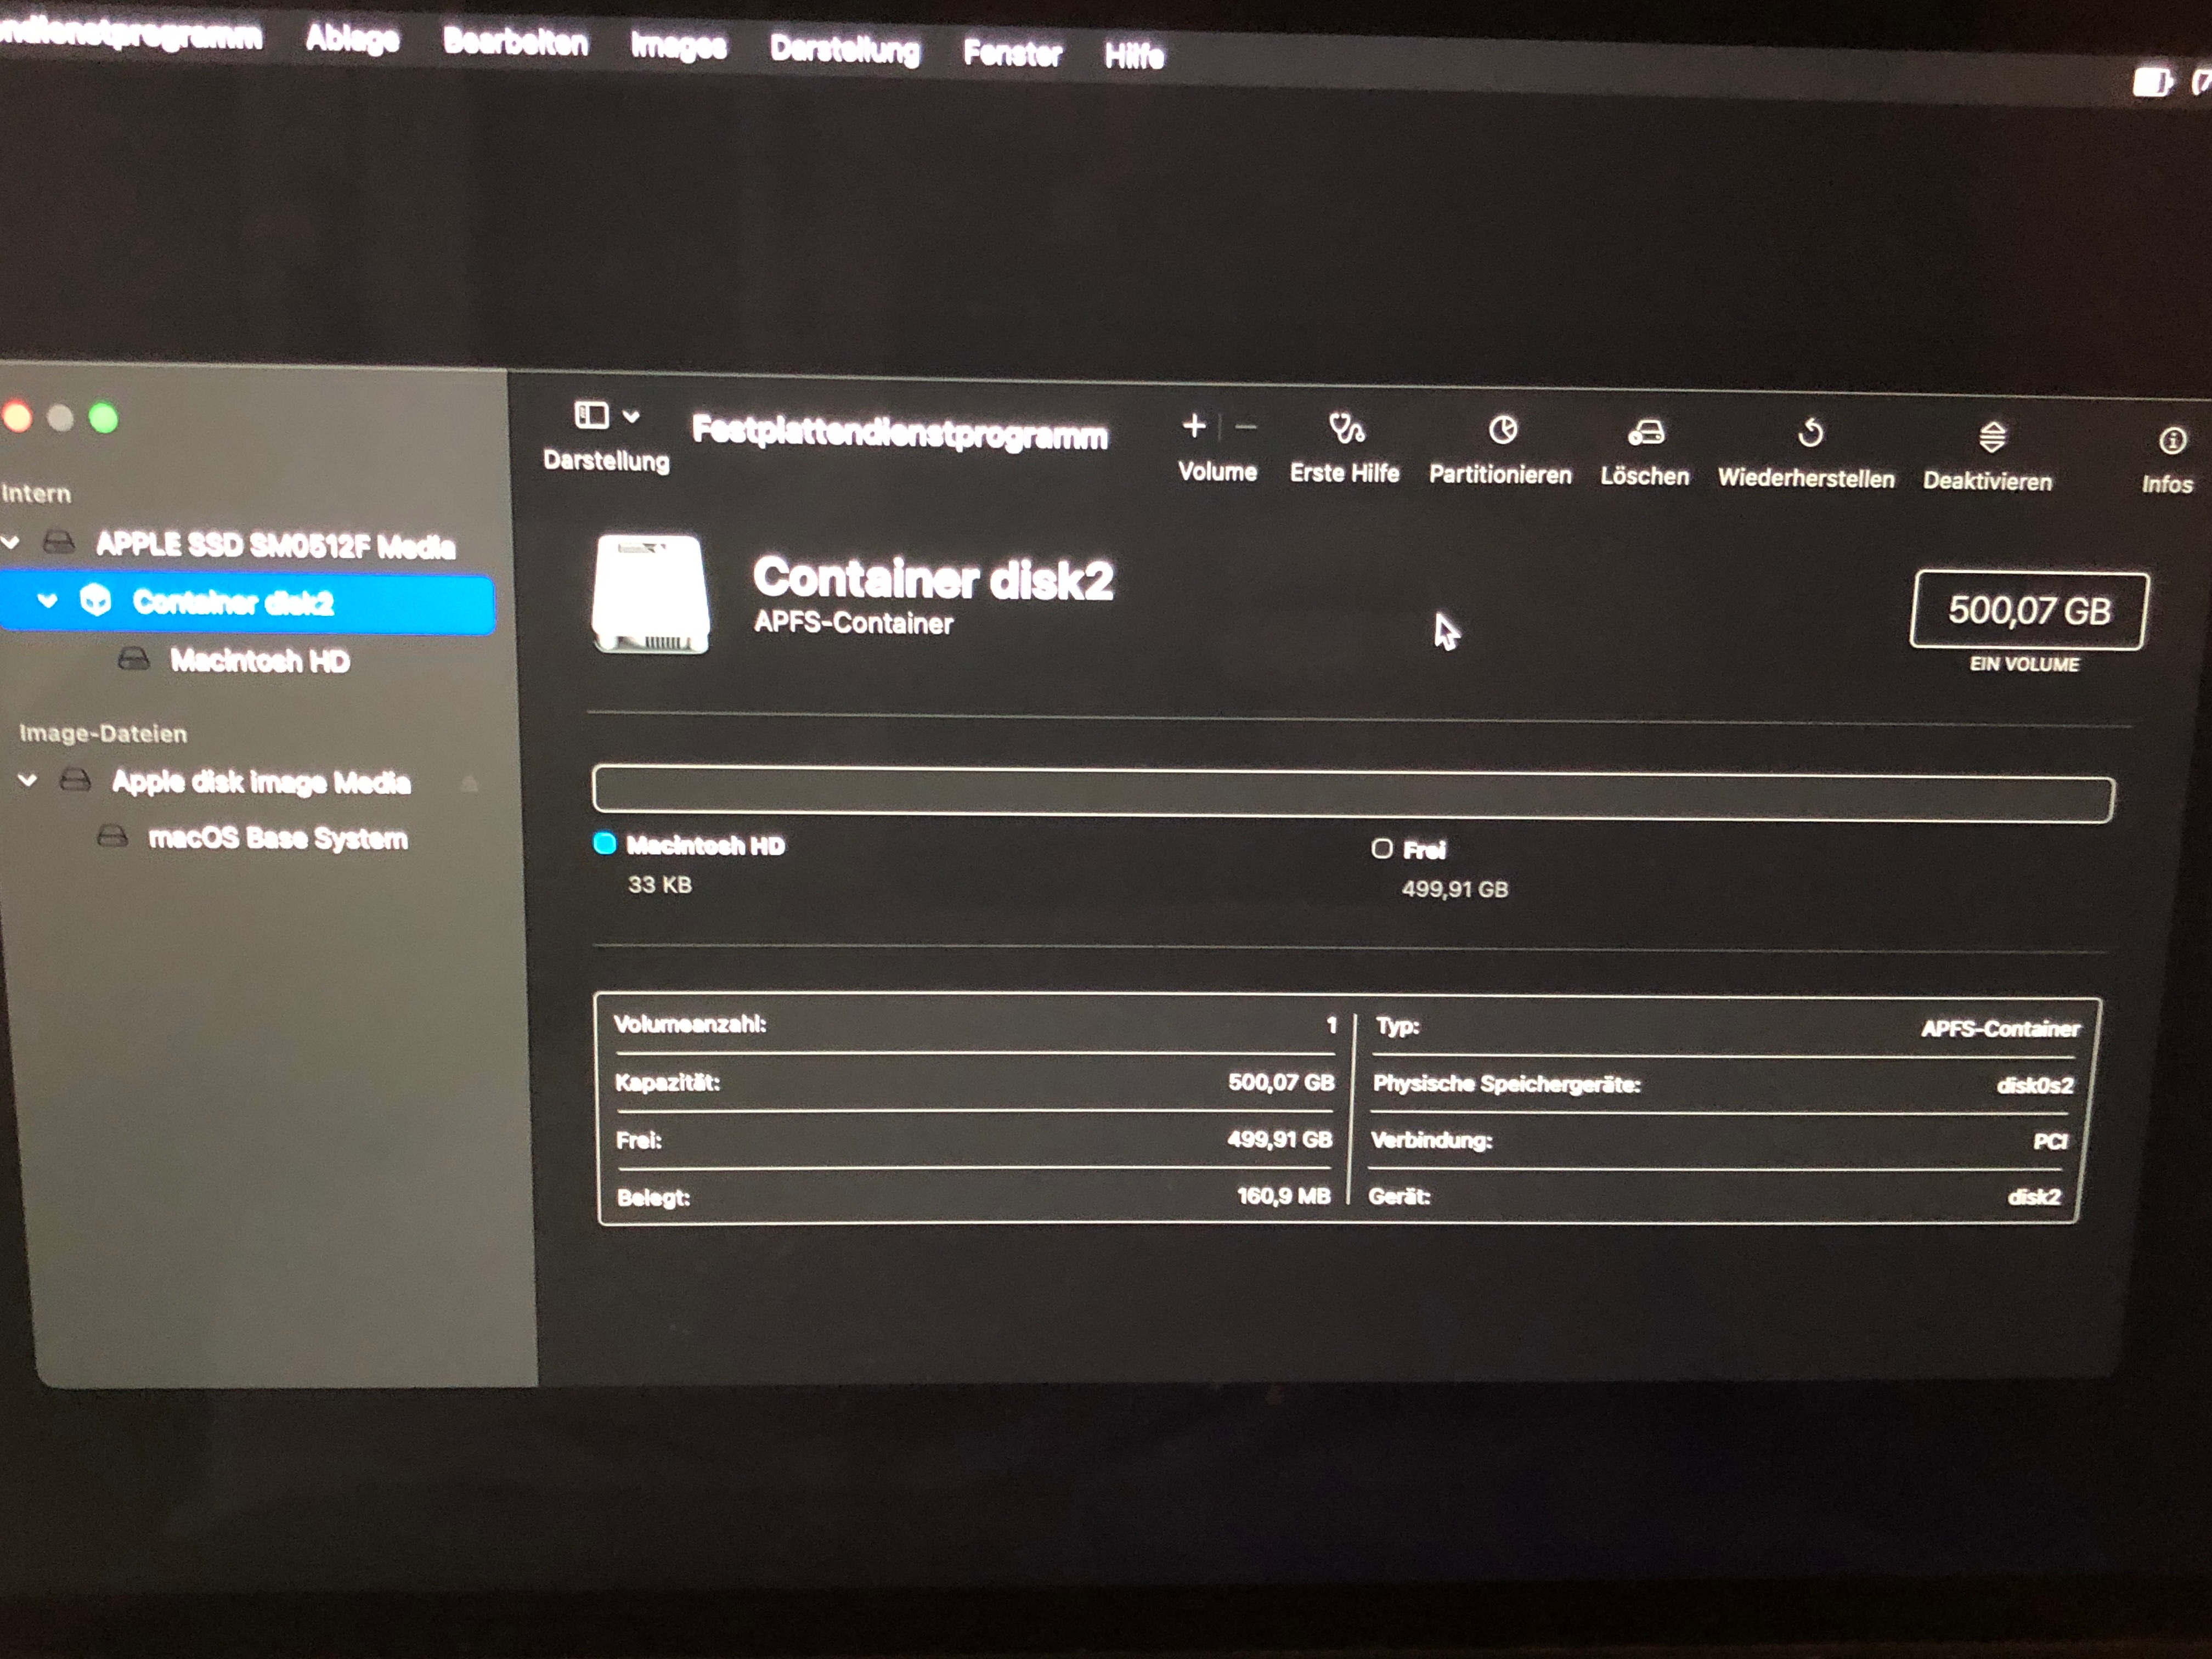Screen dimensions: 2212x1659
Task: Open the Hilfe menu
Action: 1133,55
